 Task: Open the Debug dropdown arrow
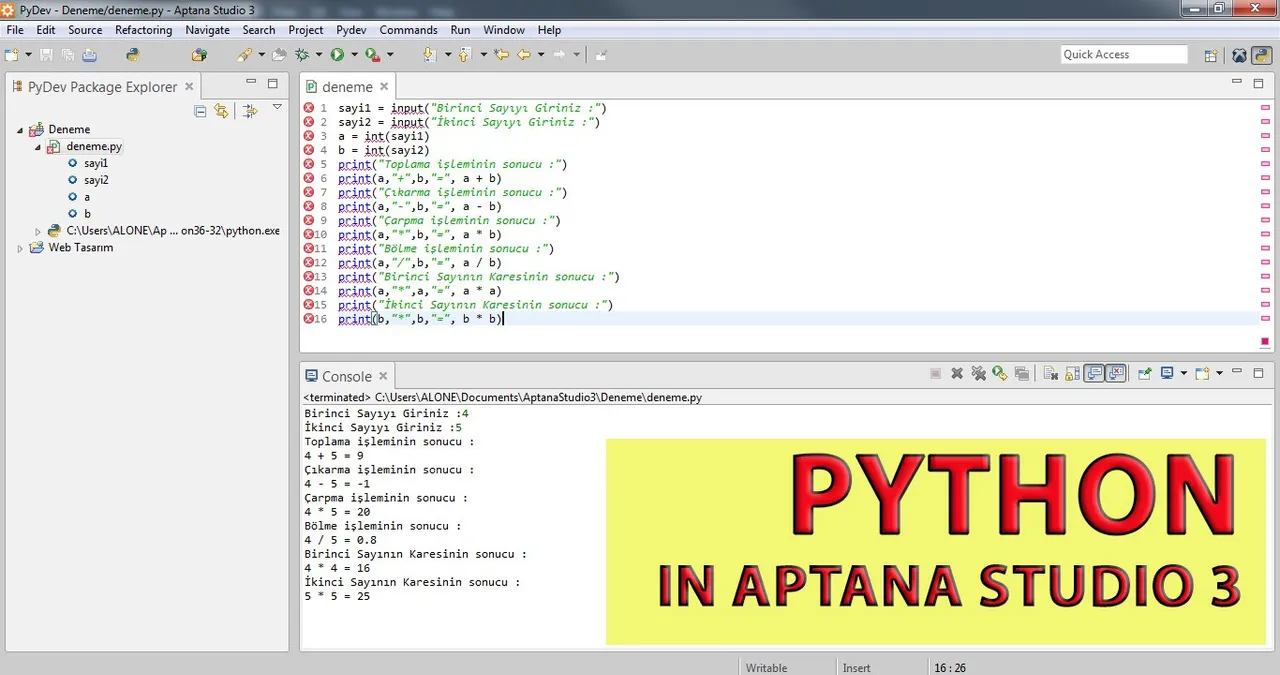(318, 55)
